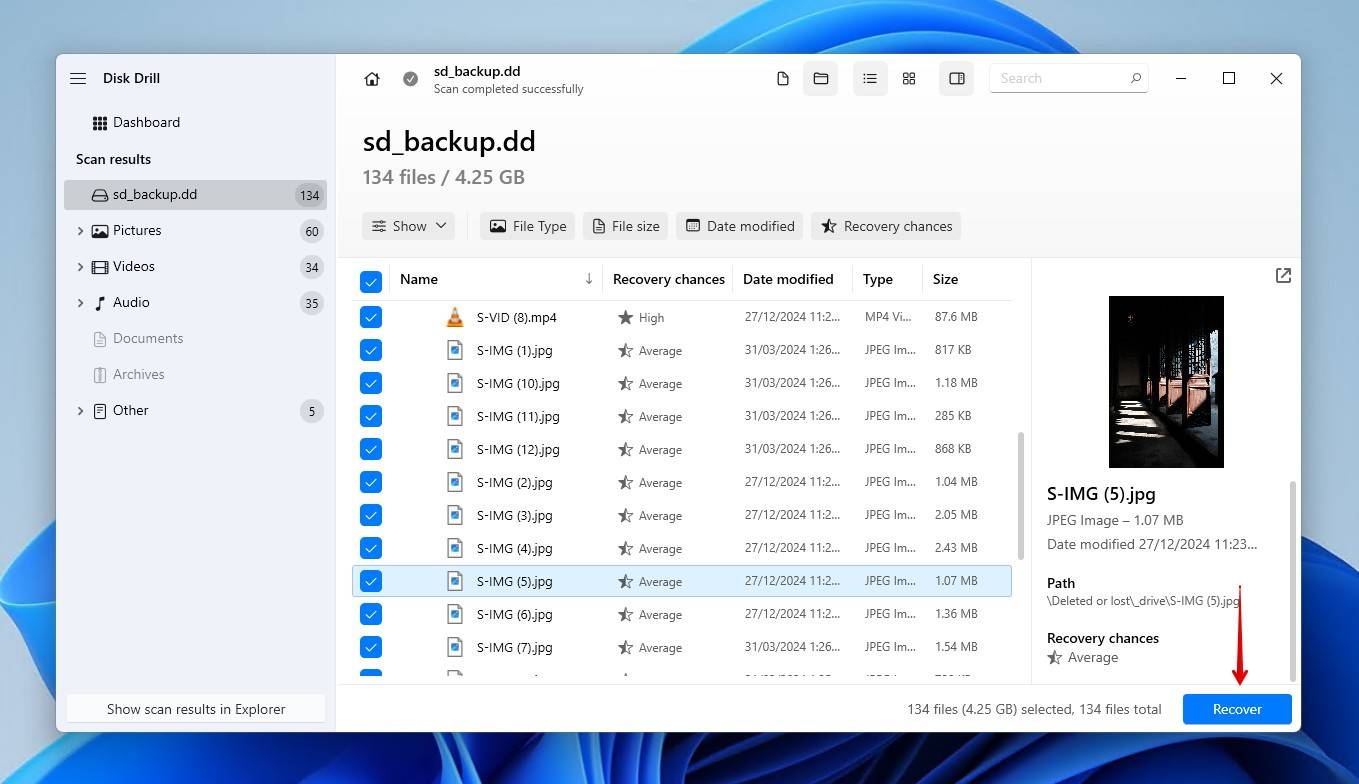Screen dimensions: 1359x784
Task: Switch to grid view layout
Action: coord(908,78)
